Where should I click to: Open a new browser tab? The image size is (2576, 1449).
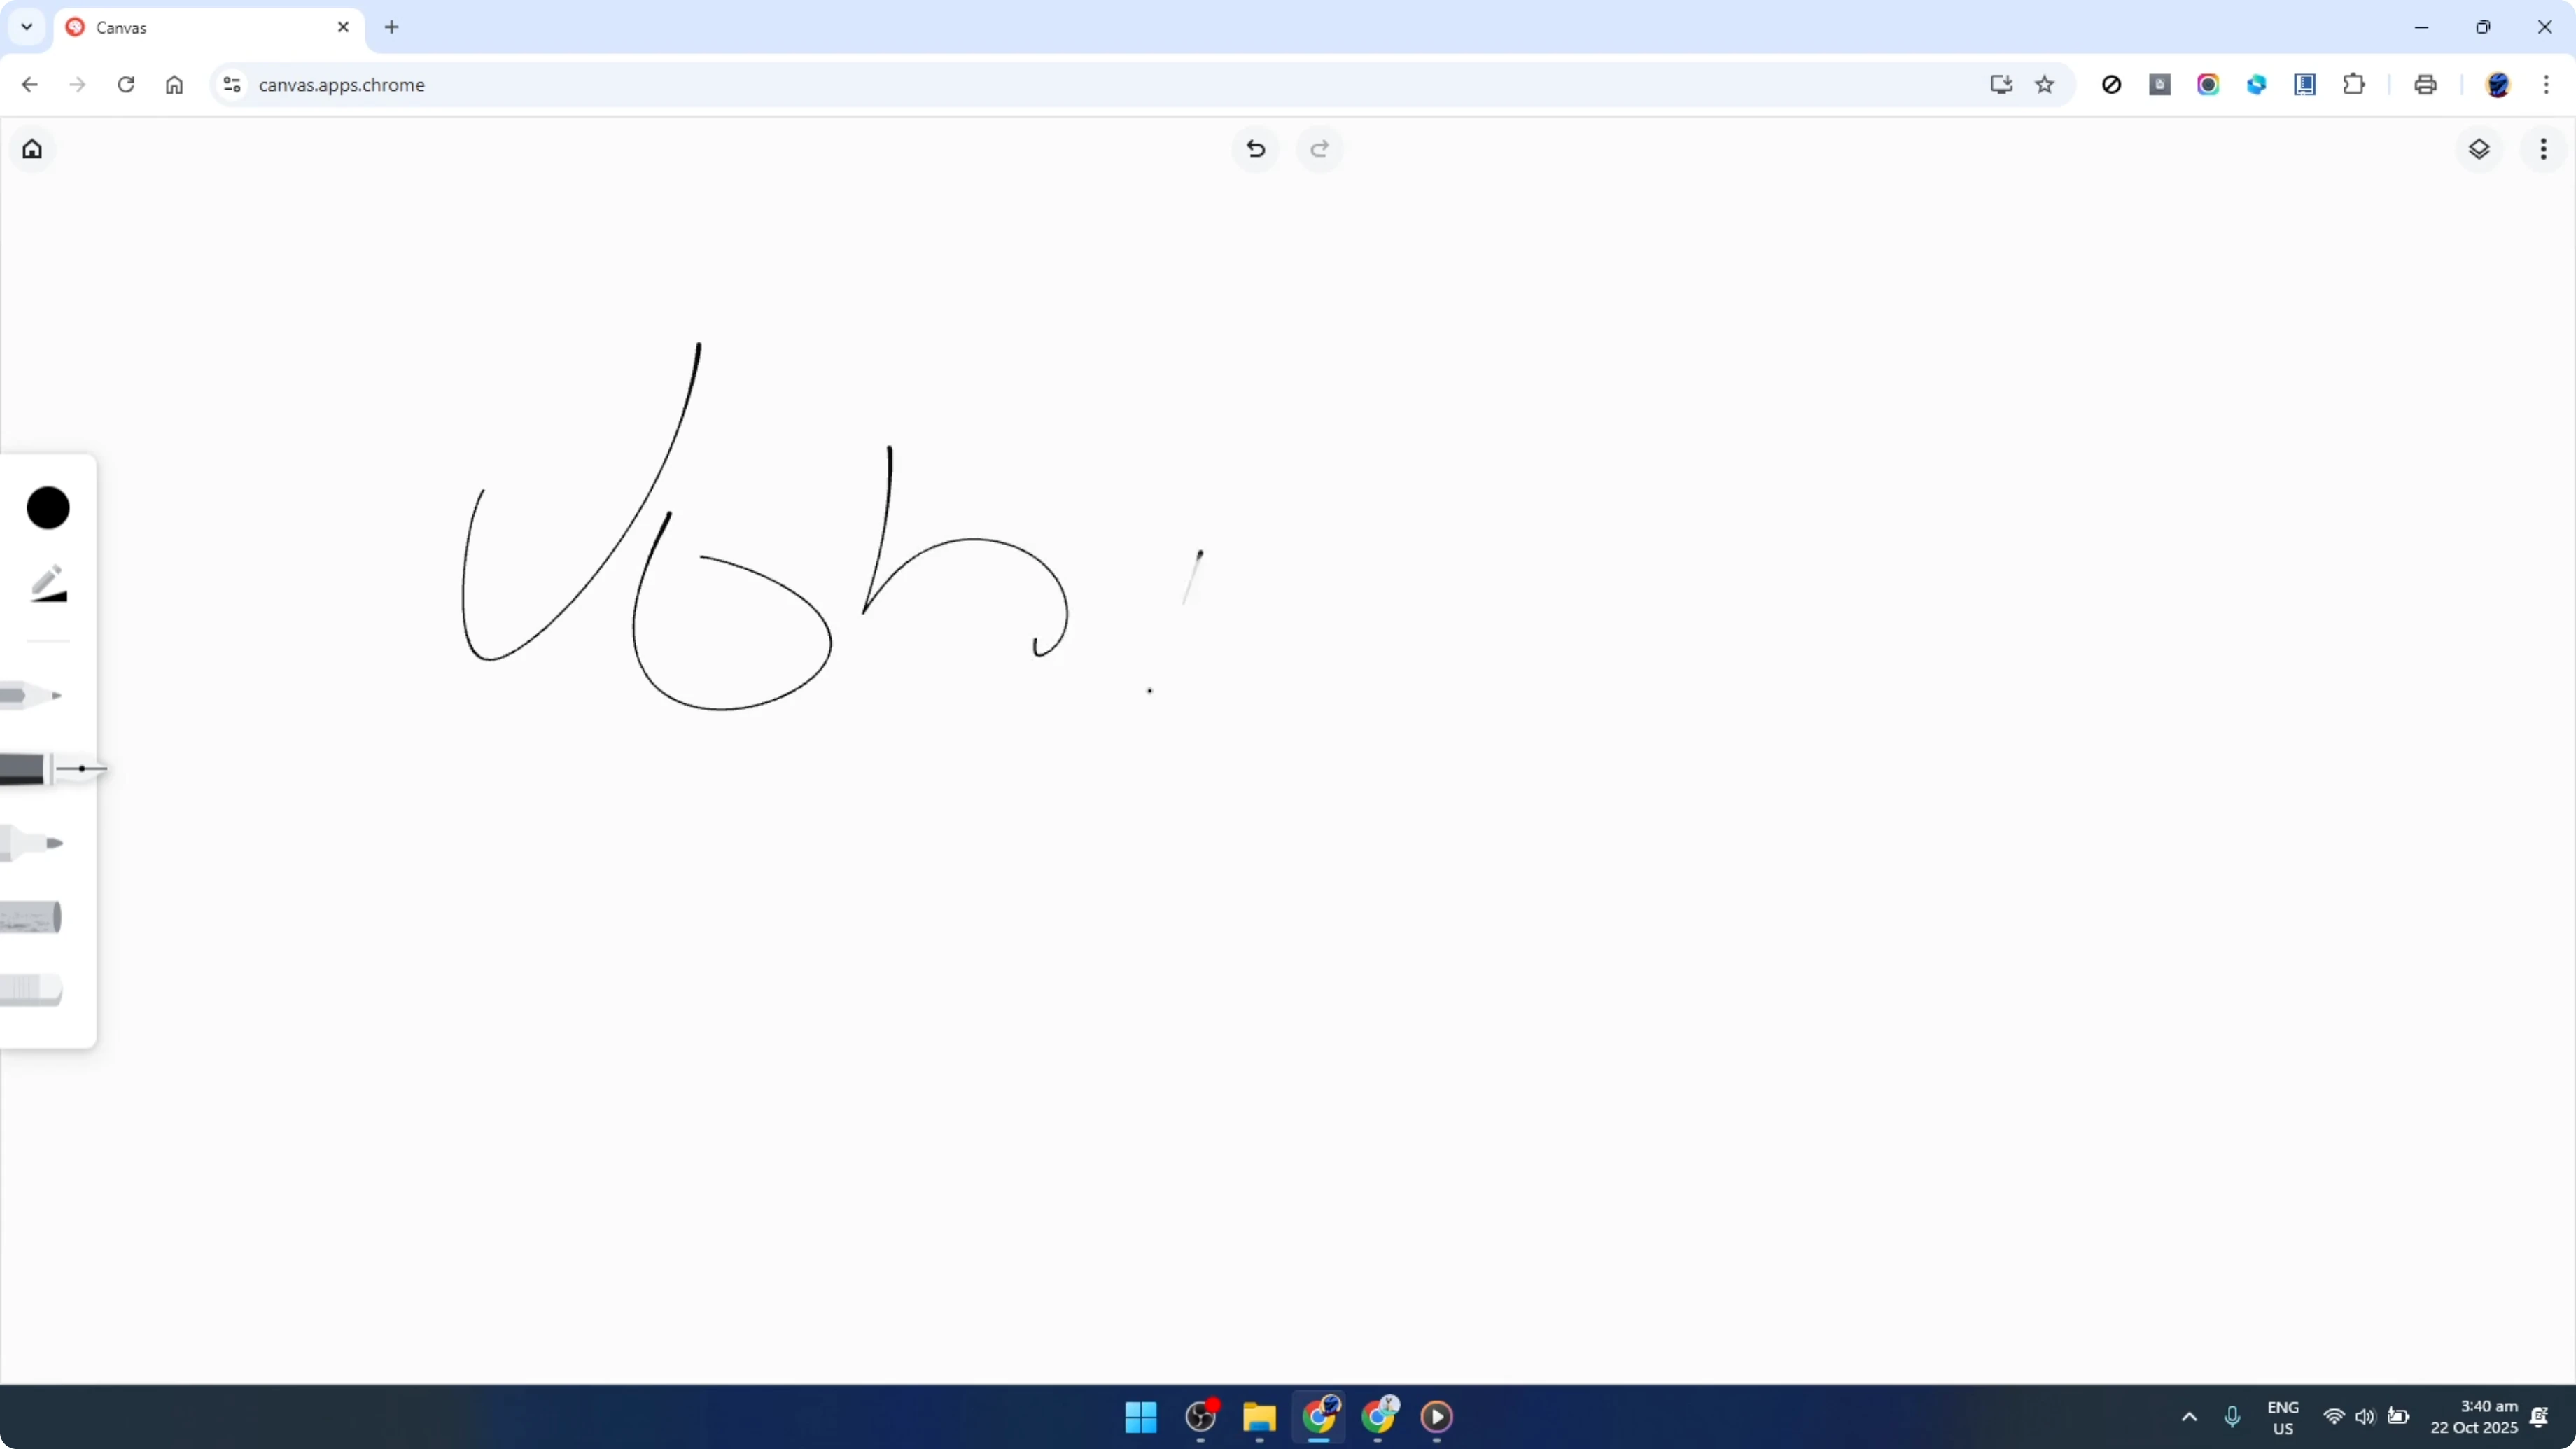pos(391,27)
